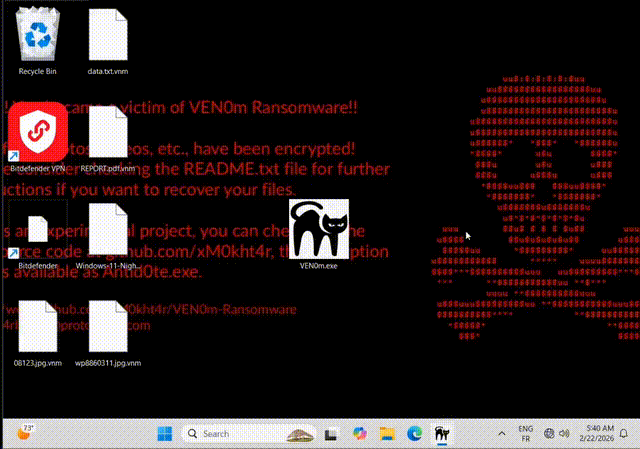Select the VEN0m.exe cat icon

tap(319, 231)
